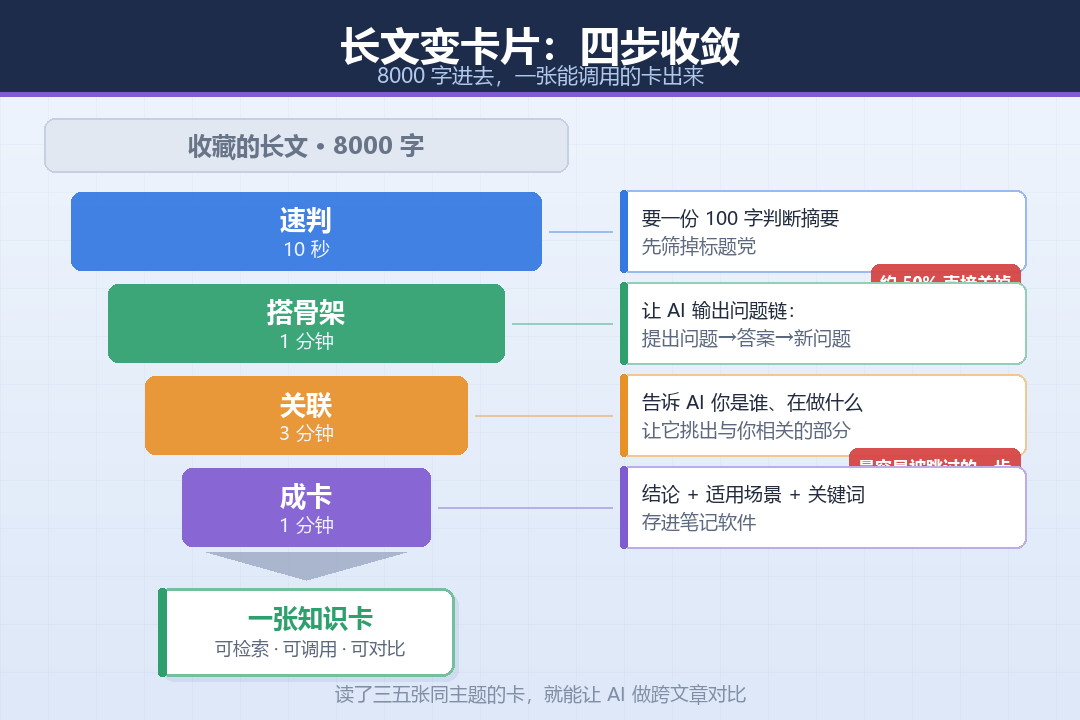Screen dimensions: 1080x720
Task: Click the 收藏的长文 · 8000 字 box
Action: pyautogui.click(x=307, y=145)
